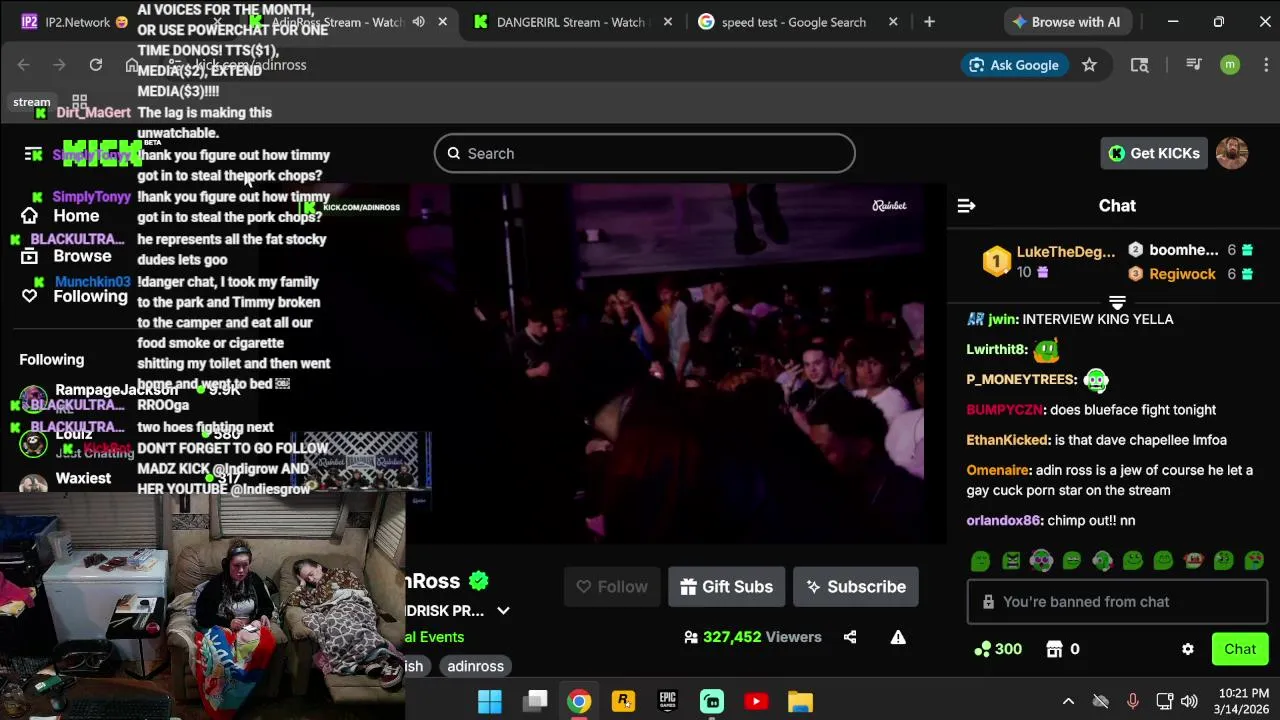1280x720 pixels.
Task: Focus the Kick Search field
Action: pos(645,153)
